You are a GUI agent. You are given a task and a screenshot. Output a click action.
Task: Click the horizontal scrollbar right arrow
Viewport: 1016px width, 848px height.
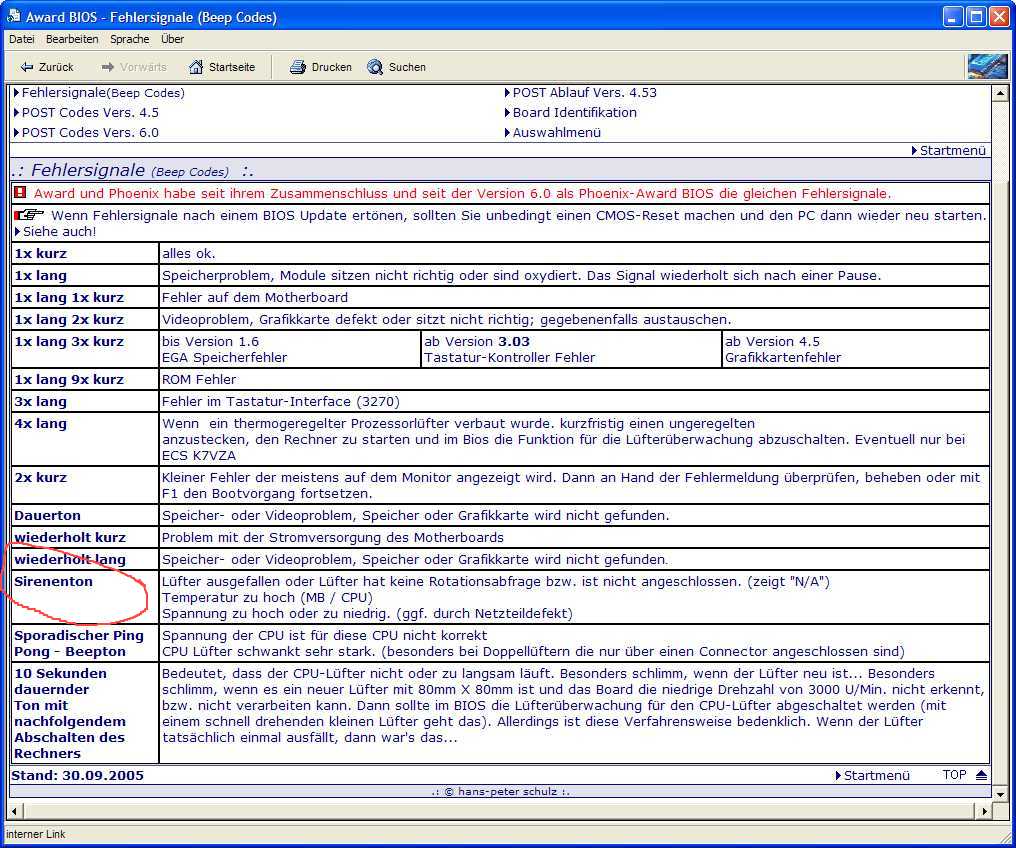pos(984,810)
